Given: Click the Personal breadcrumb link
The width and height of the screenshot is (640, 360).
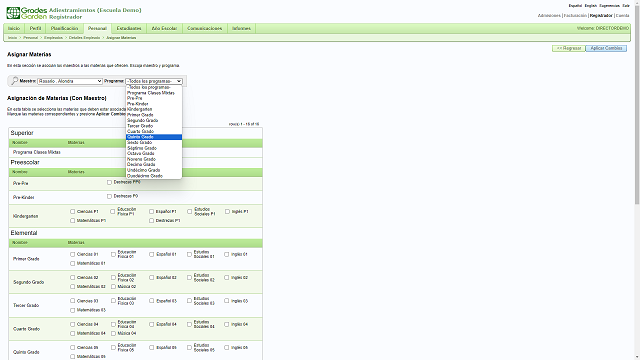Looking at the screenshot, I should pyautogui.click(x=31, y=38).
